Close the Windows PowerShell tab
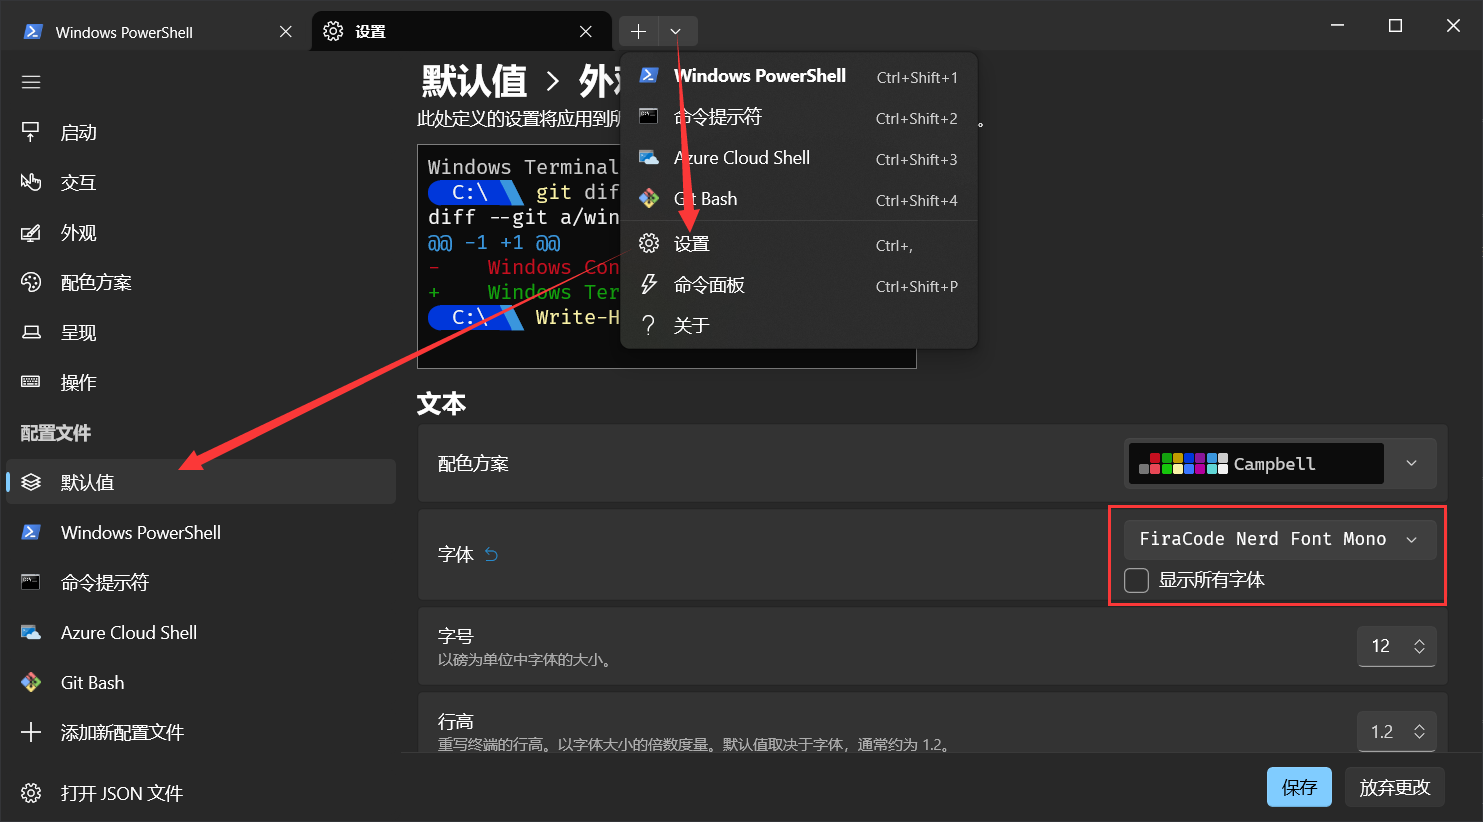Image resolution: width=1483 pixels, height=822 pixels. pyautogui.click(x=286, y=32)
